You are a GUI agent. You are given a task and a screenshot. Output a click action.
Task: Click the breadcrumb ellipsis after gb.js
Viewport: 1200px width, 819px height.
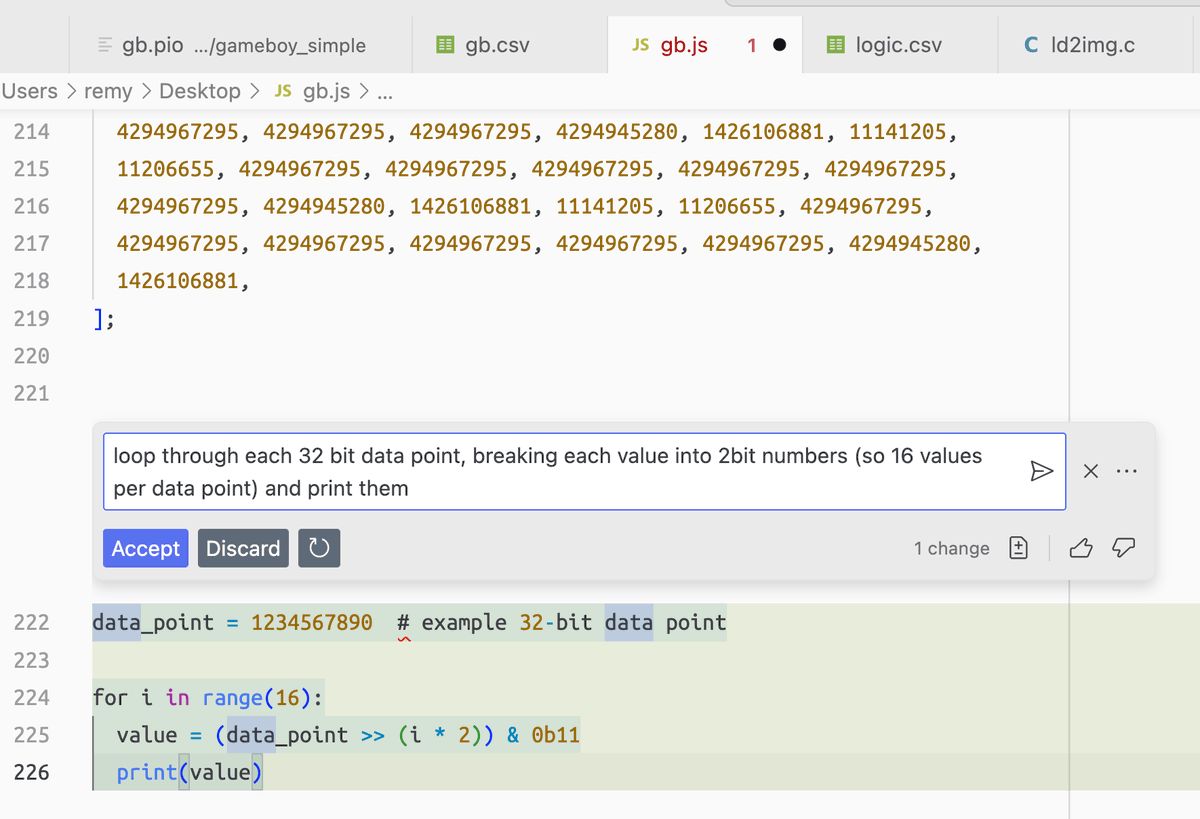384,92
